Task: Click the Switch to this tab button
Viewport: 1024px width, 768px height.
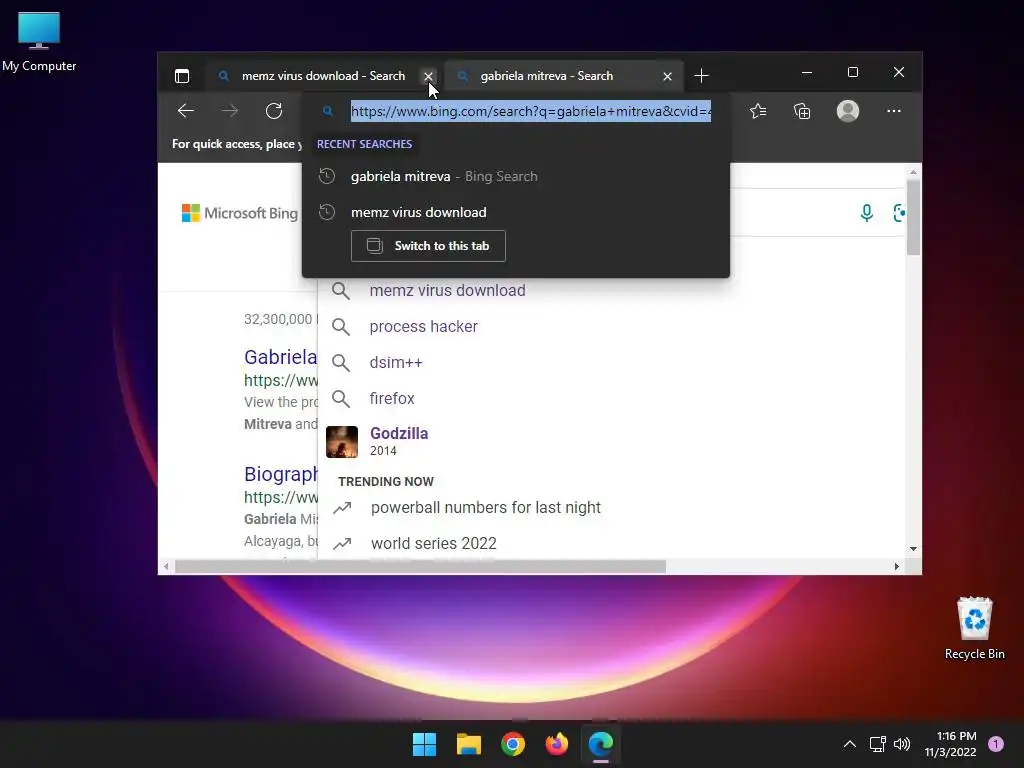Action: click(428, 246)
